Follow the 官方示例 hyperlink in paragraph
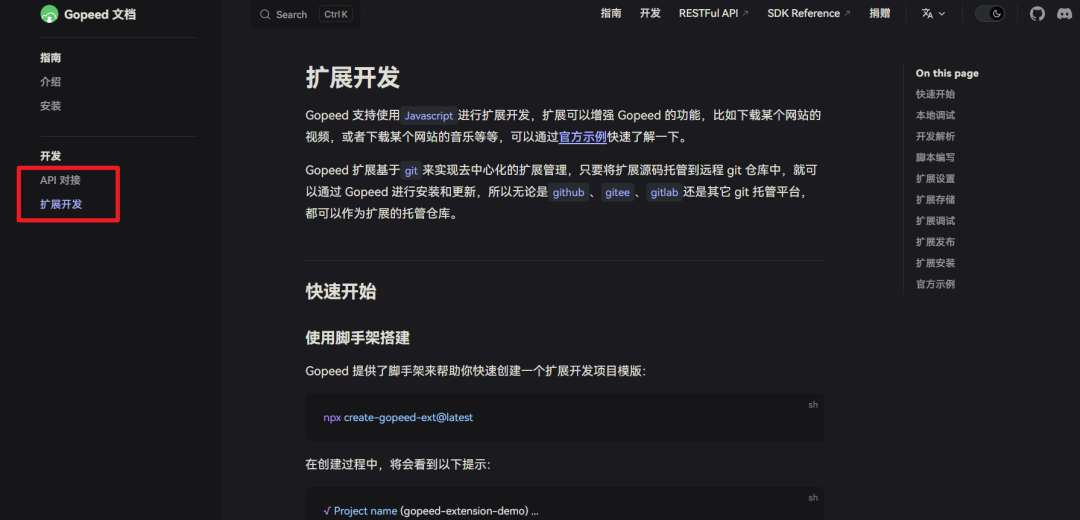The height and width of the screenshot is (520, 1080). (583, 137)
